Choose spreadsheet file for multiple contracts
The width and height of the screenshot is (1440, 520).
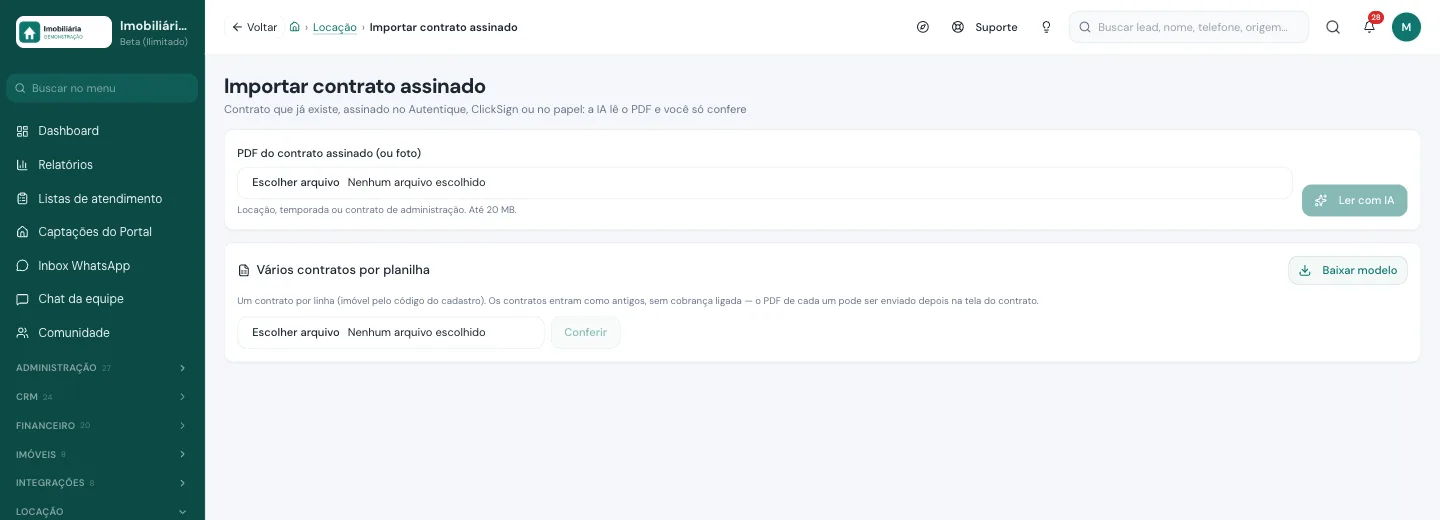(x=391, y=333)
